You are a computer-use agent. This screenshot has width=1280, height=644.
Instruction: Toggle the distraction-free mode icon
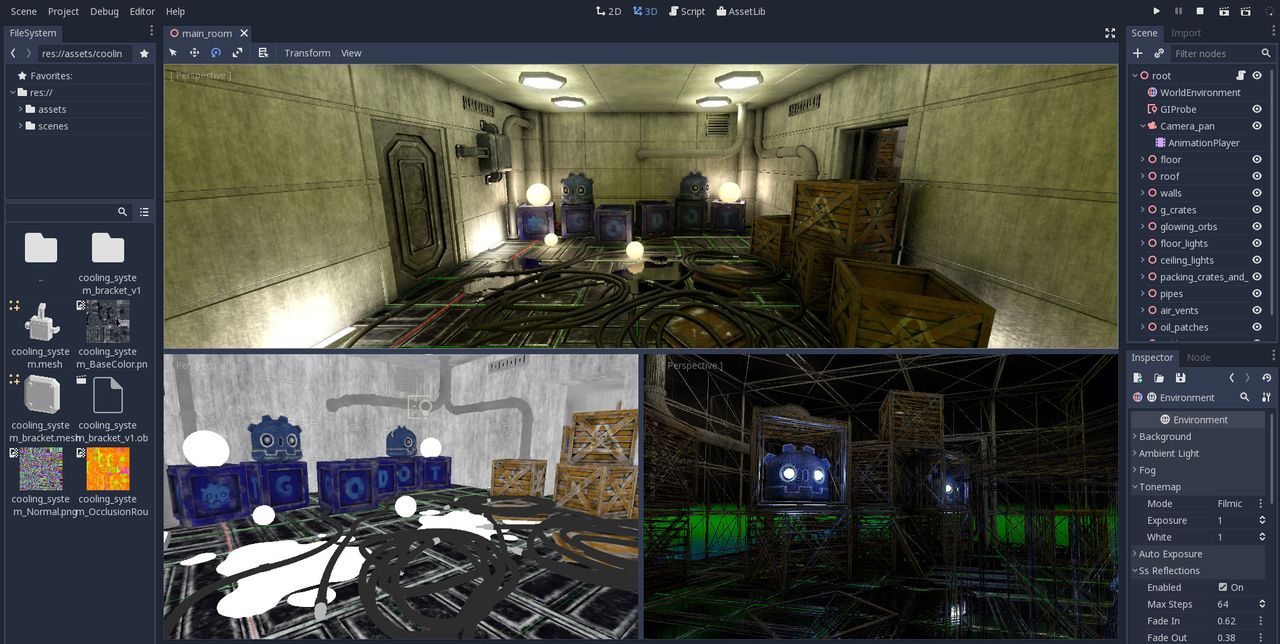1110,33
